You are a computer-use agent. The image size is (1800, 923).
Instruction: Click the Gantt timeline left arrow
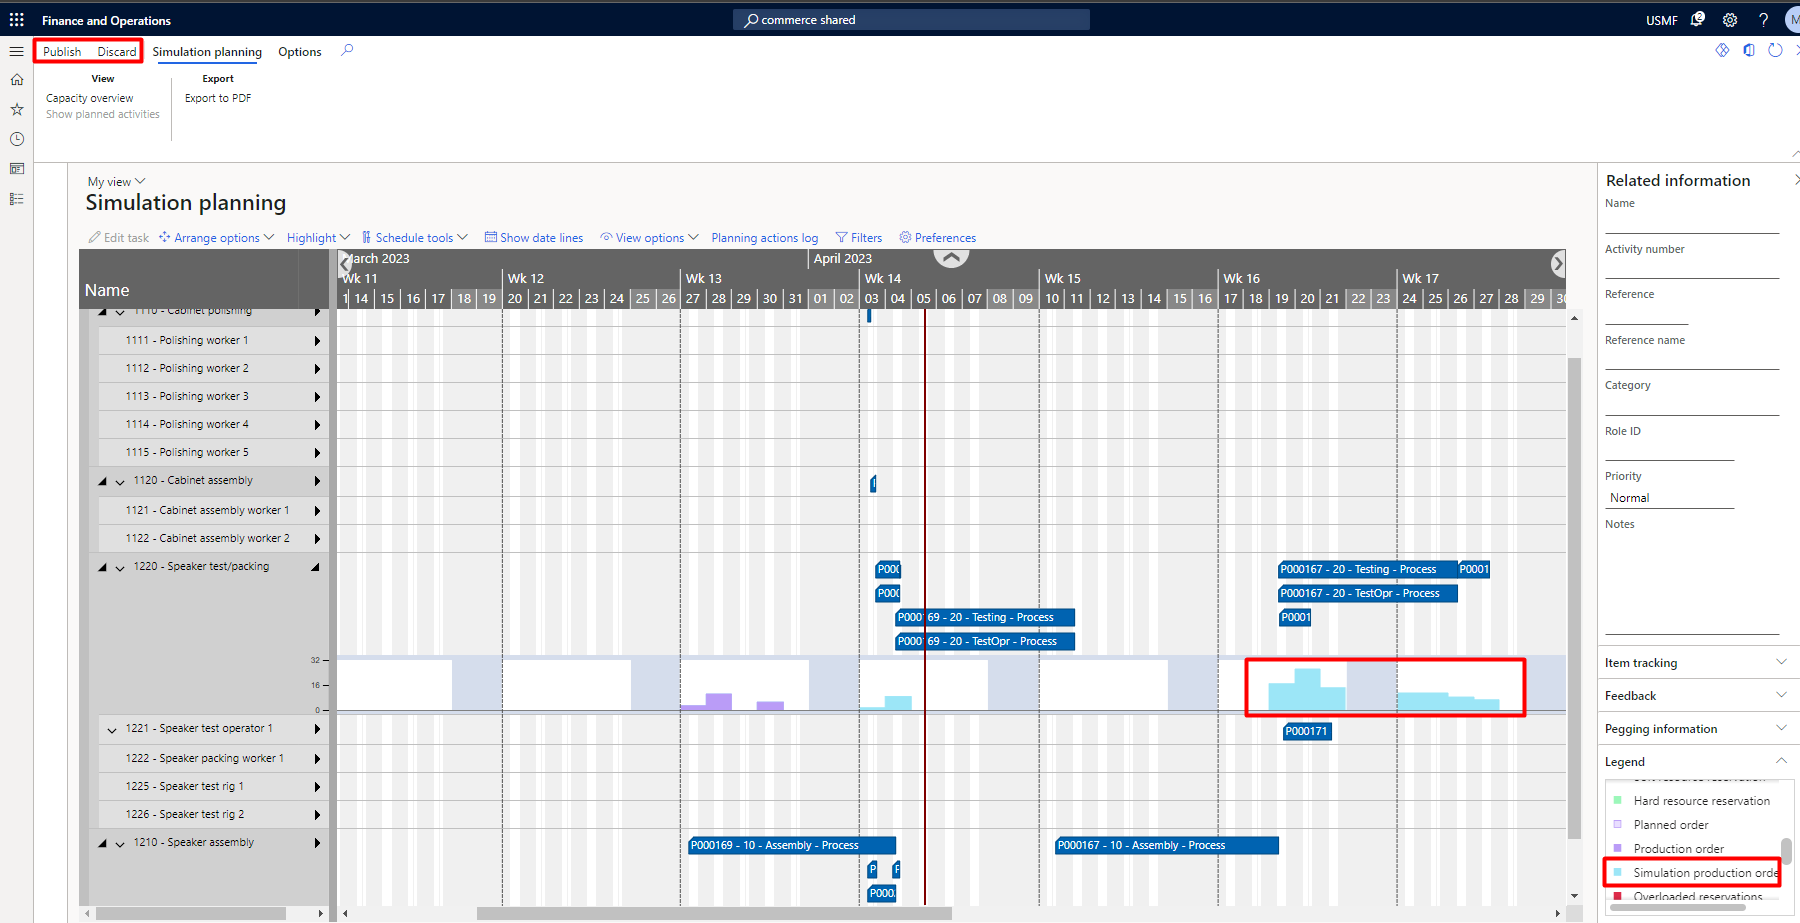345,264
